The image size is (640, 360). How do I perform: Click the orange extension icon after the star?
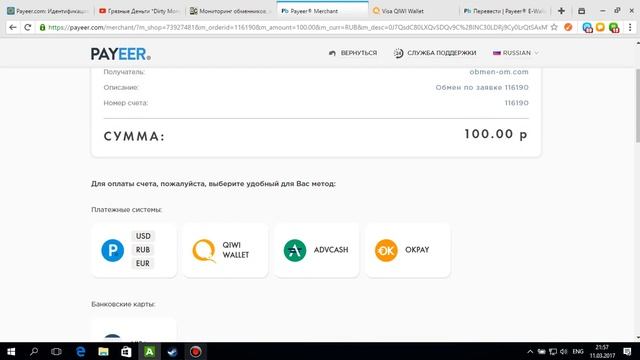point(568,27)
